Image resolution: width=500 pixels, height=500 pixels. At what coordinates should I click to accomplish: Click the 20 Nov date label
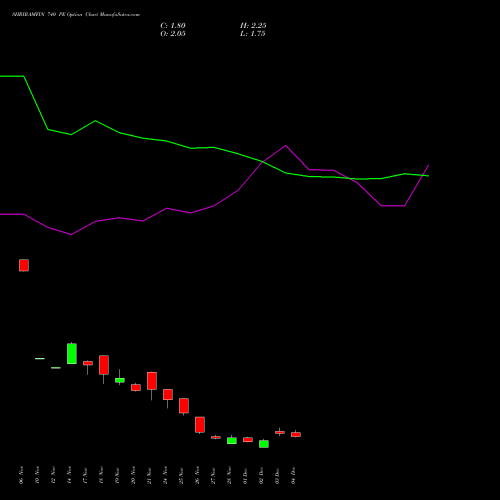click(x=134, y=475)
